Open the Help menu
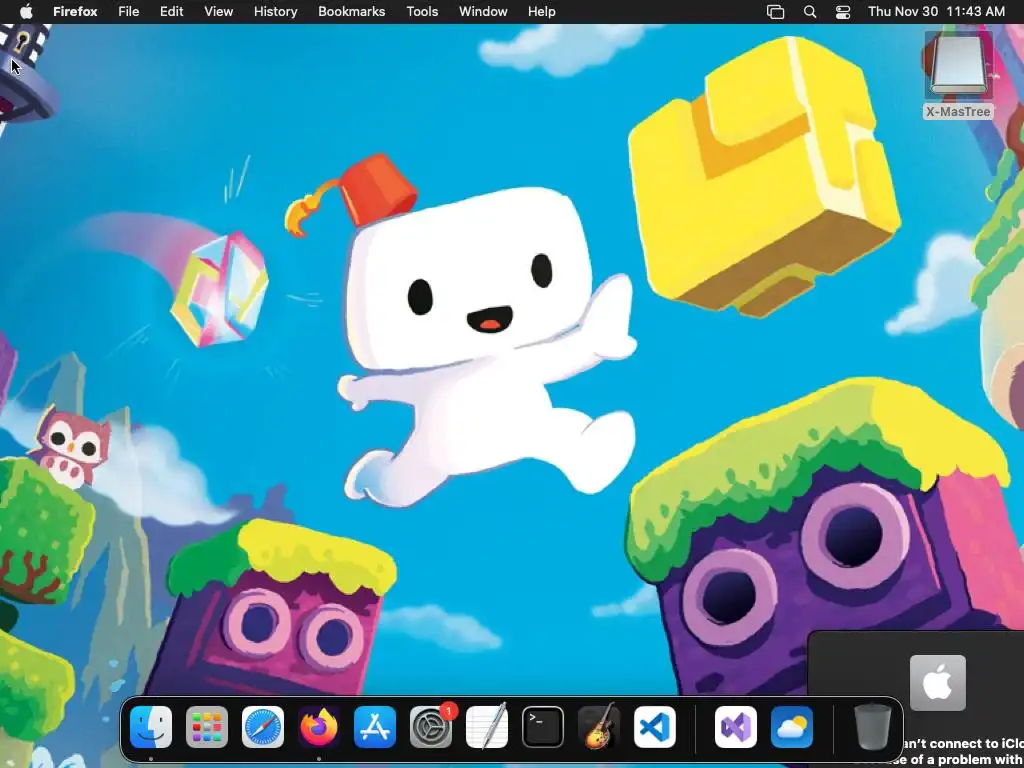Image resolution: width=1024 pixels, height=768 pixels. coord(541,12)
